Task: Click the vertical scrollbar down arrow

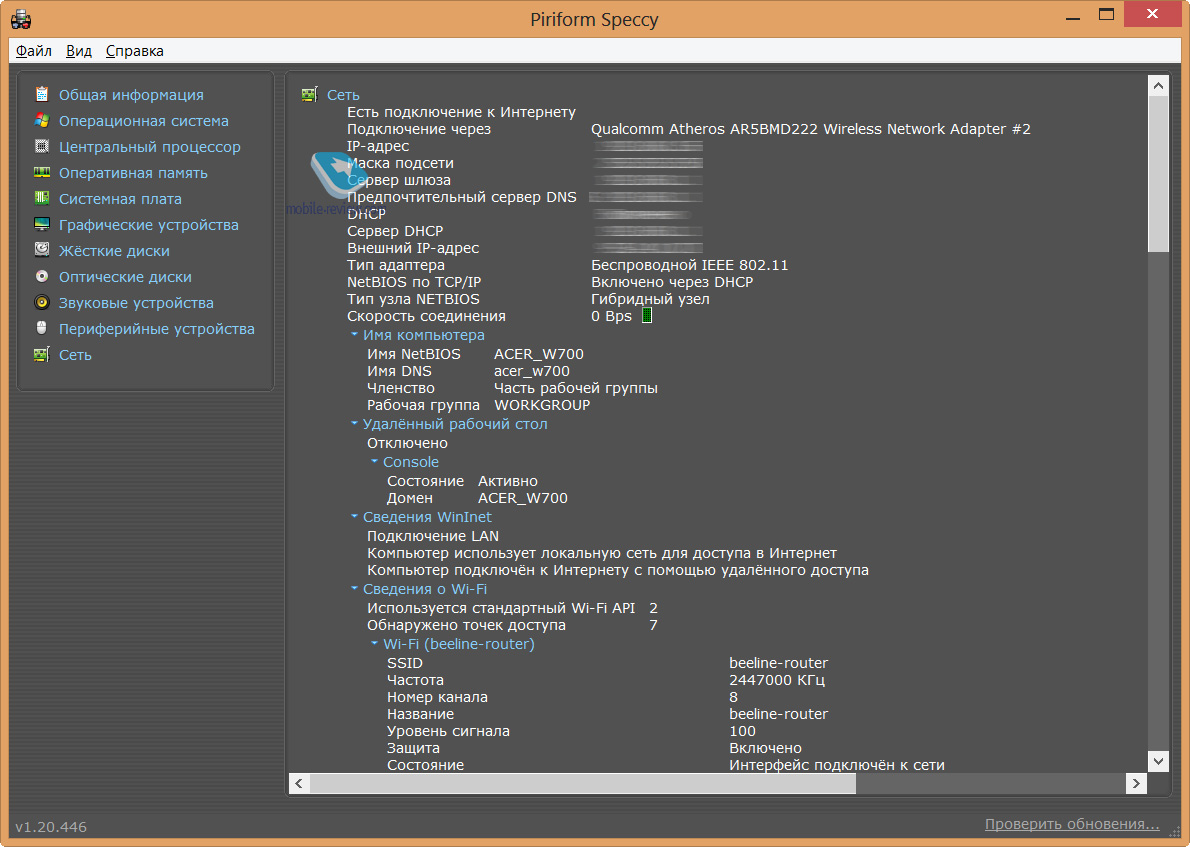Action: (1158, 760)
